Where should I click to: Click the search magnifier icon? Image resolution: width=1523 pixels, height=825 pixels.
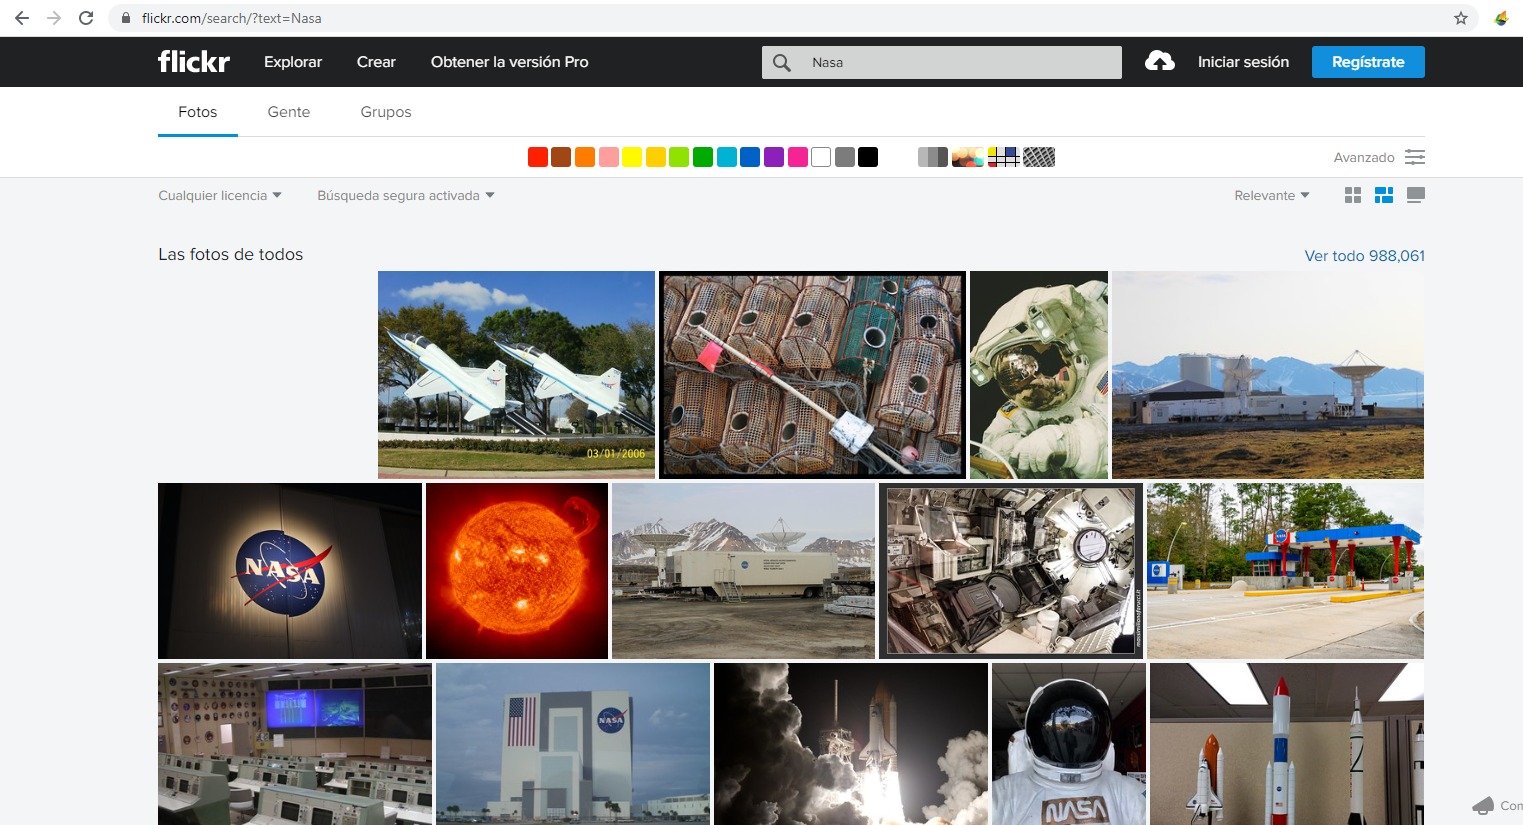pos(781,62)
